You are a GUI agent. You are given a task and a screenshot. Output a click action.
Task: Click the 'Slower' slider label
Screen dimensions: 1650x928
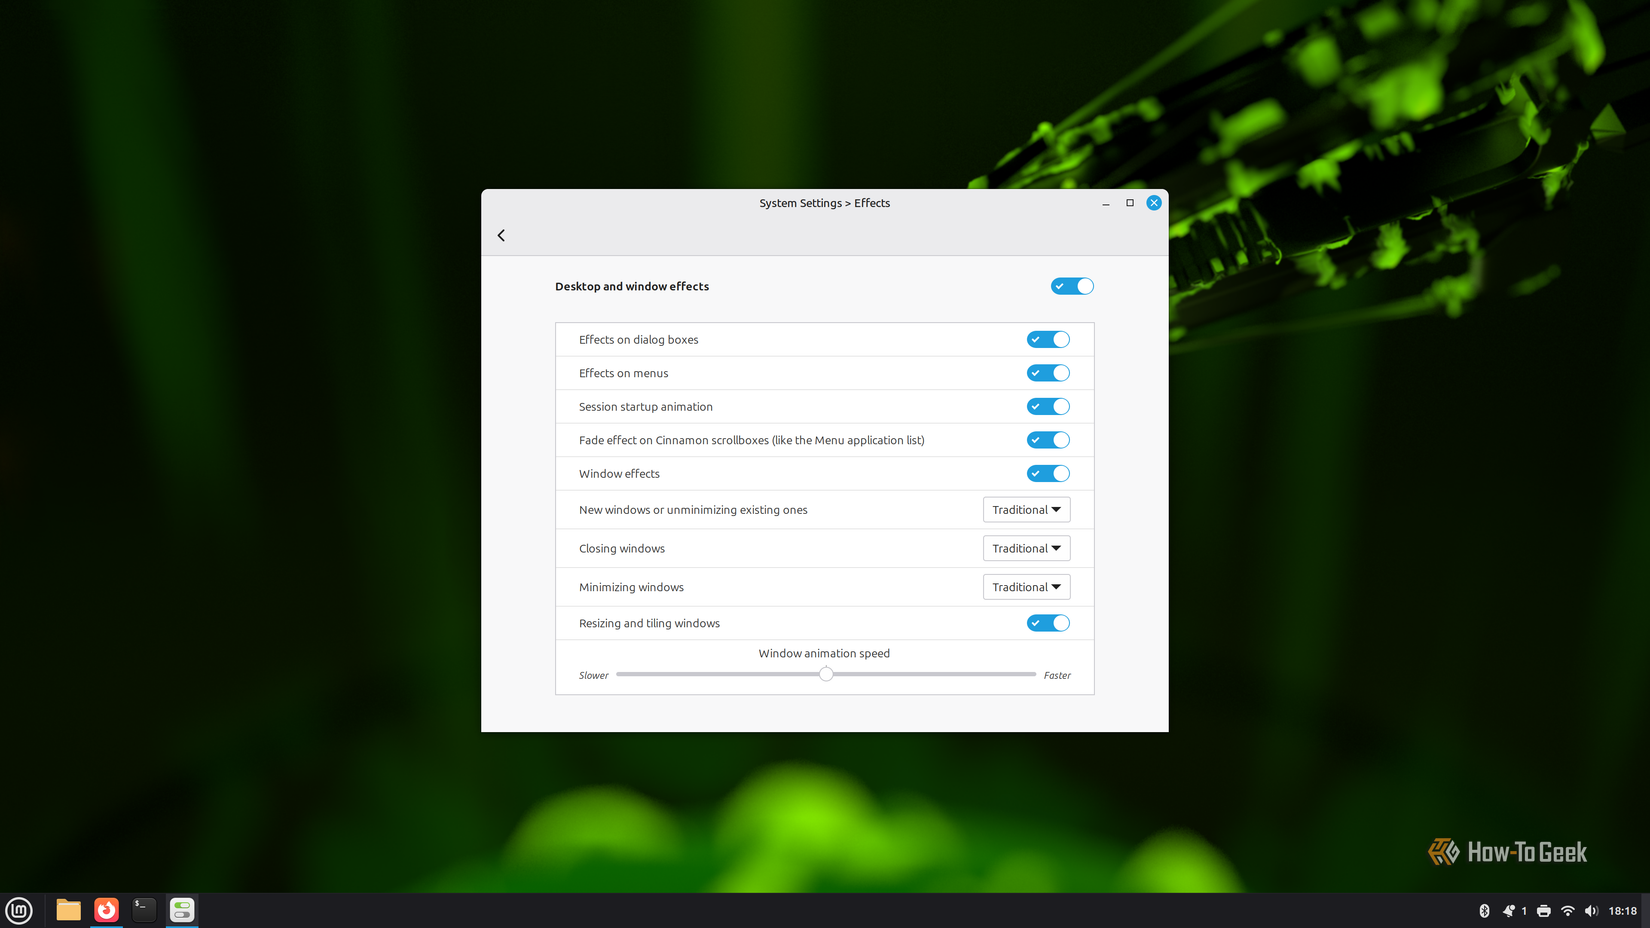click(x=594, y=675)
